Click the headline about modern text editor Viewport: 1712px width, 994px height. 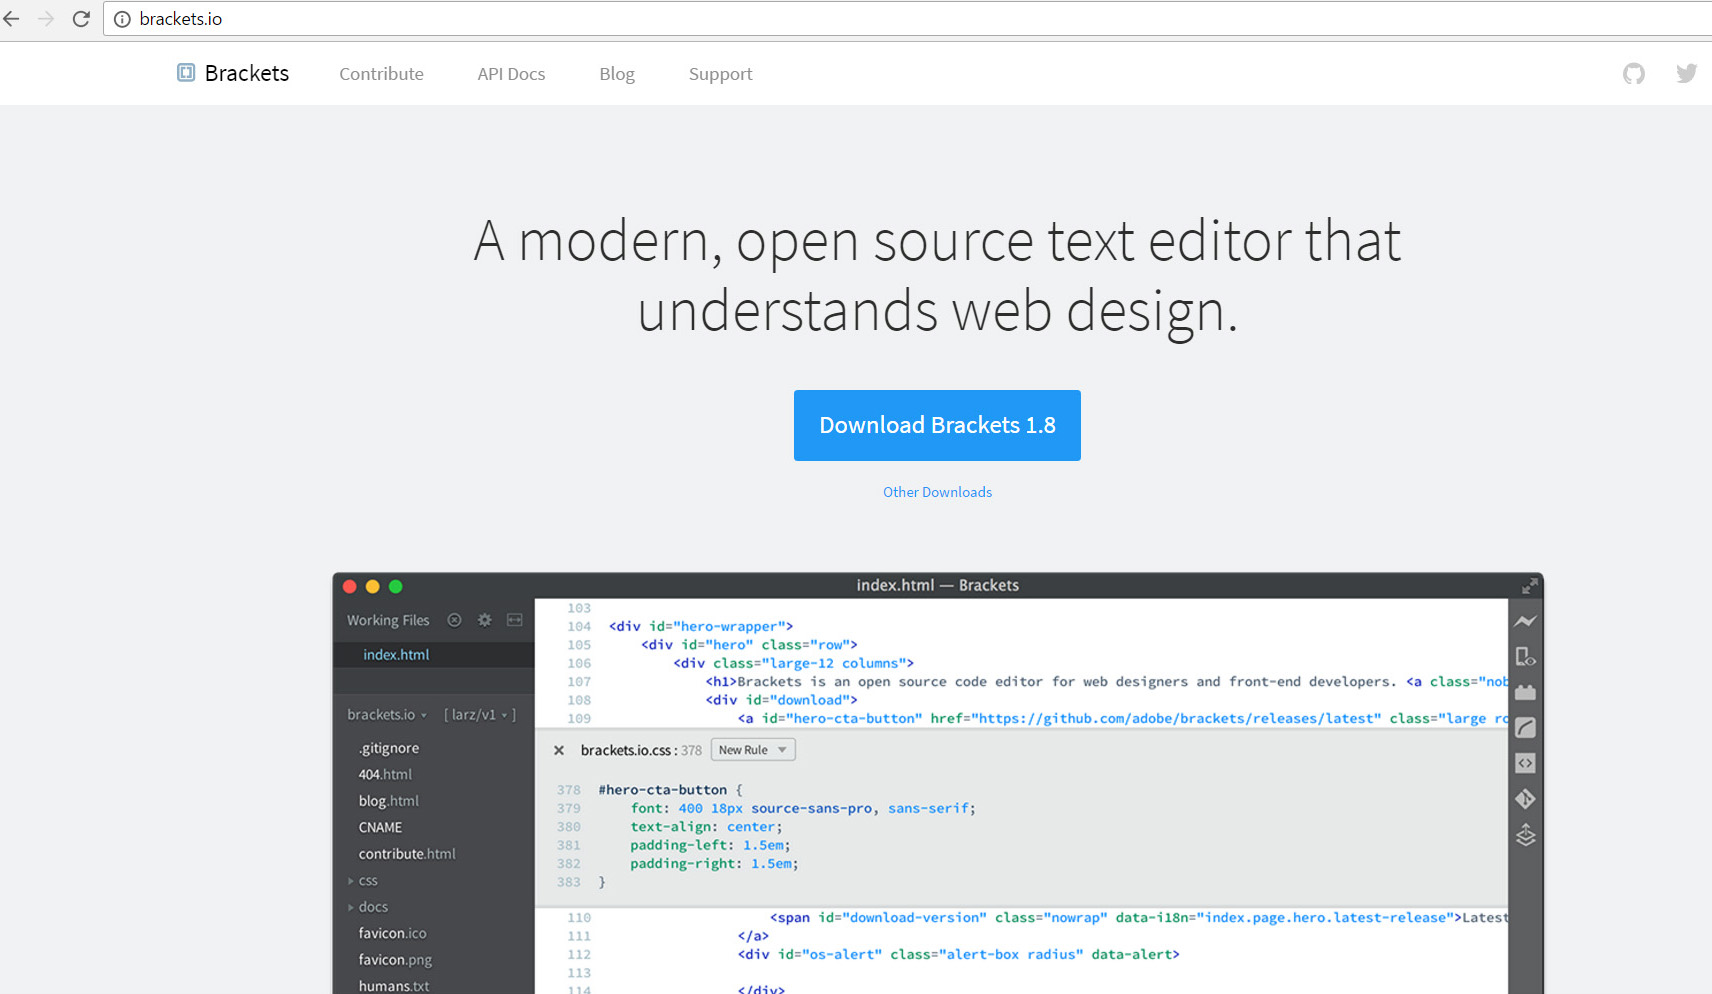pyautogui.click(x=937, y=275)
